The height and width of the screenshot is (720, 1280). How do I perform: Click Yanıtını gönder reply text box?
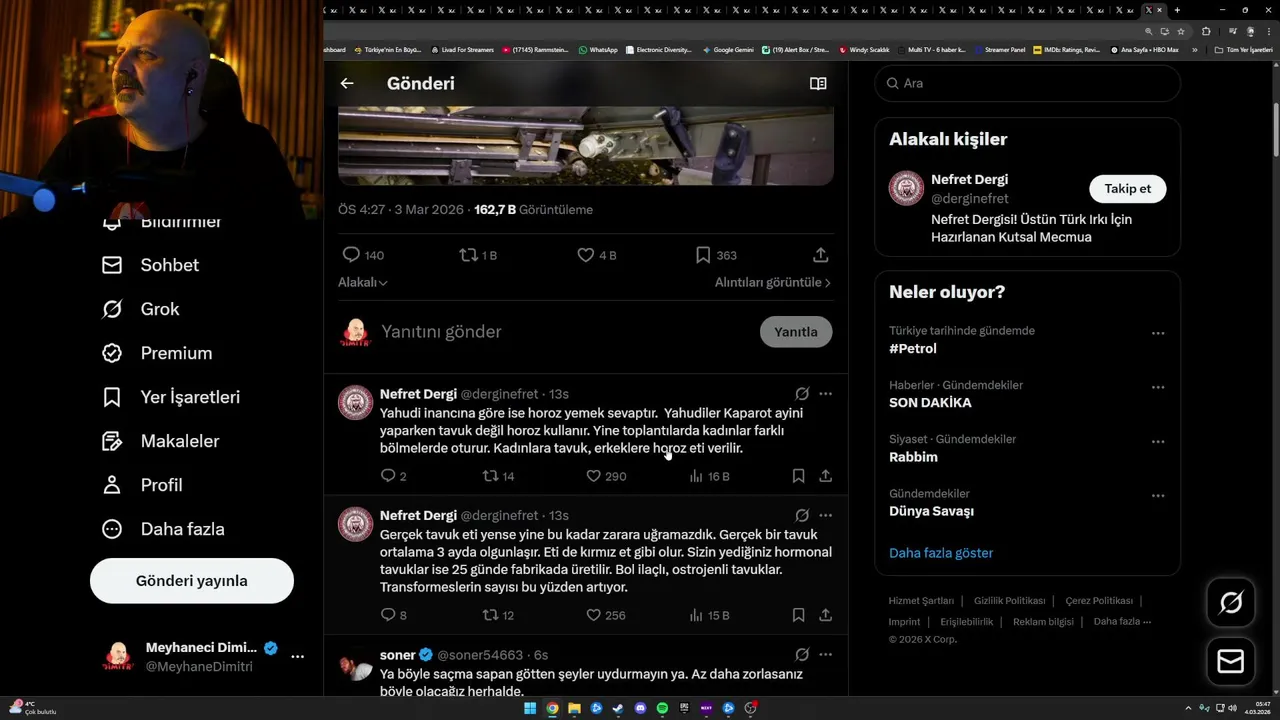pyautogui.click(x=565, y=332)
